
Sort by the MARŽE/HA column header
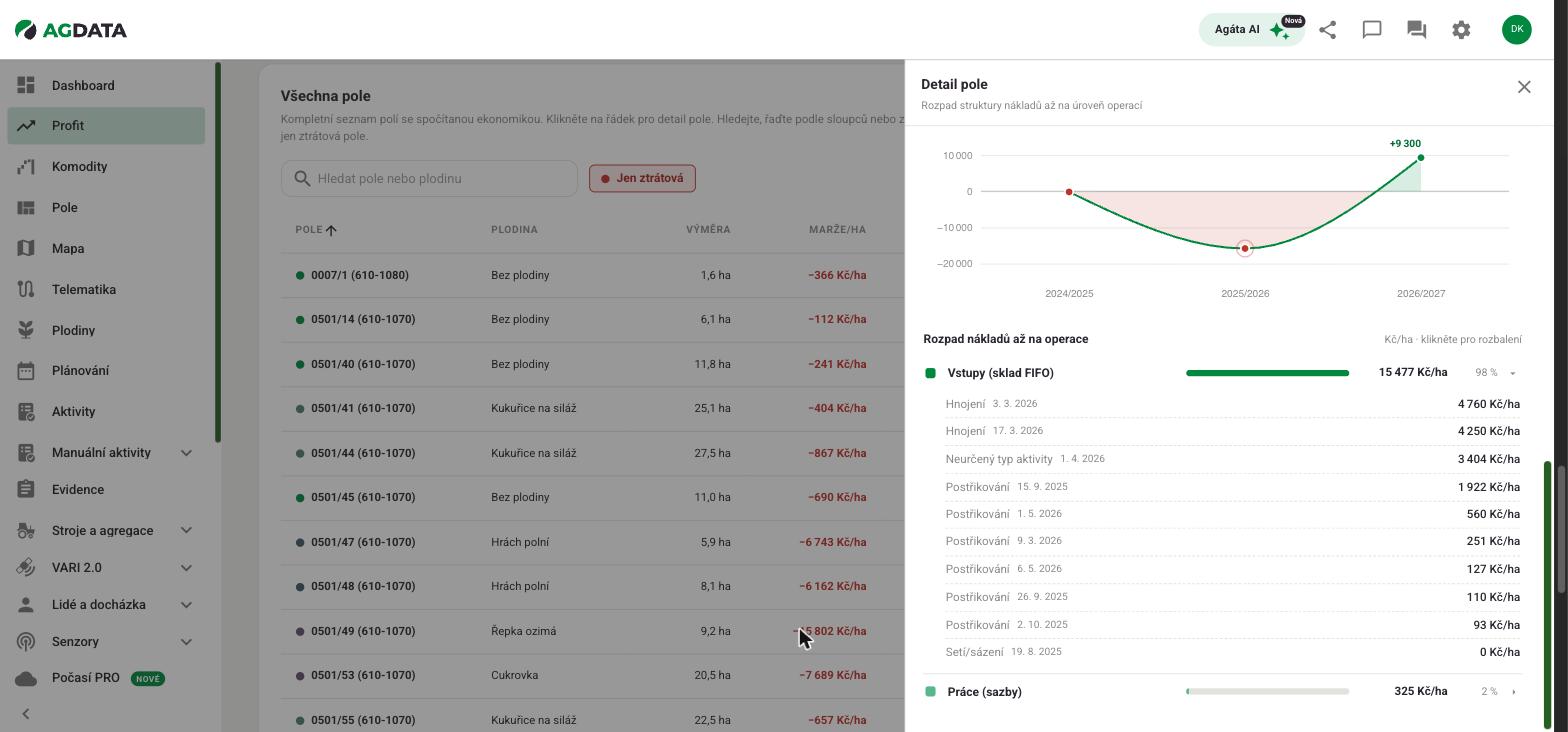[x=837, y=230]
